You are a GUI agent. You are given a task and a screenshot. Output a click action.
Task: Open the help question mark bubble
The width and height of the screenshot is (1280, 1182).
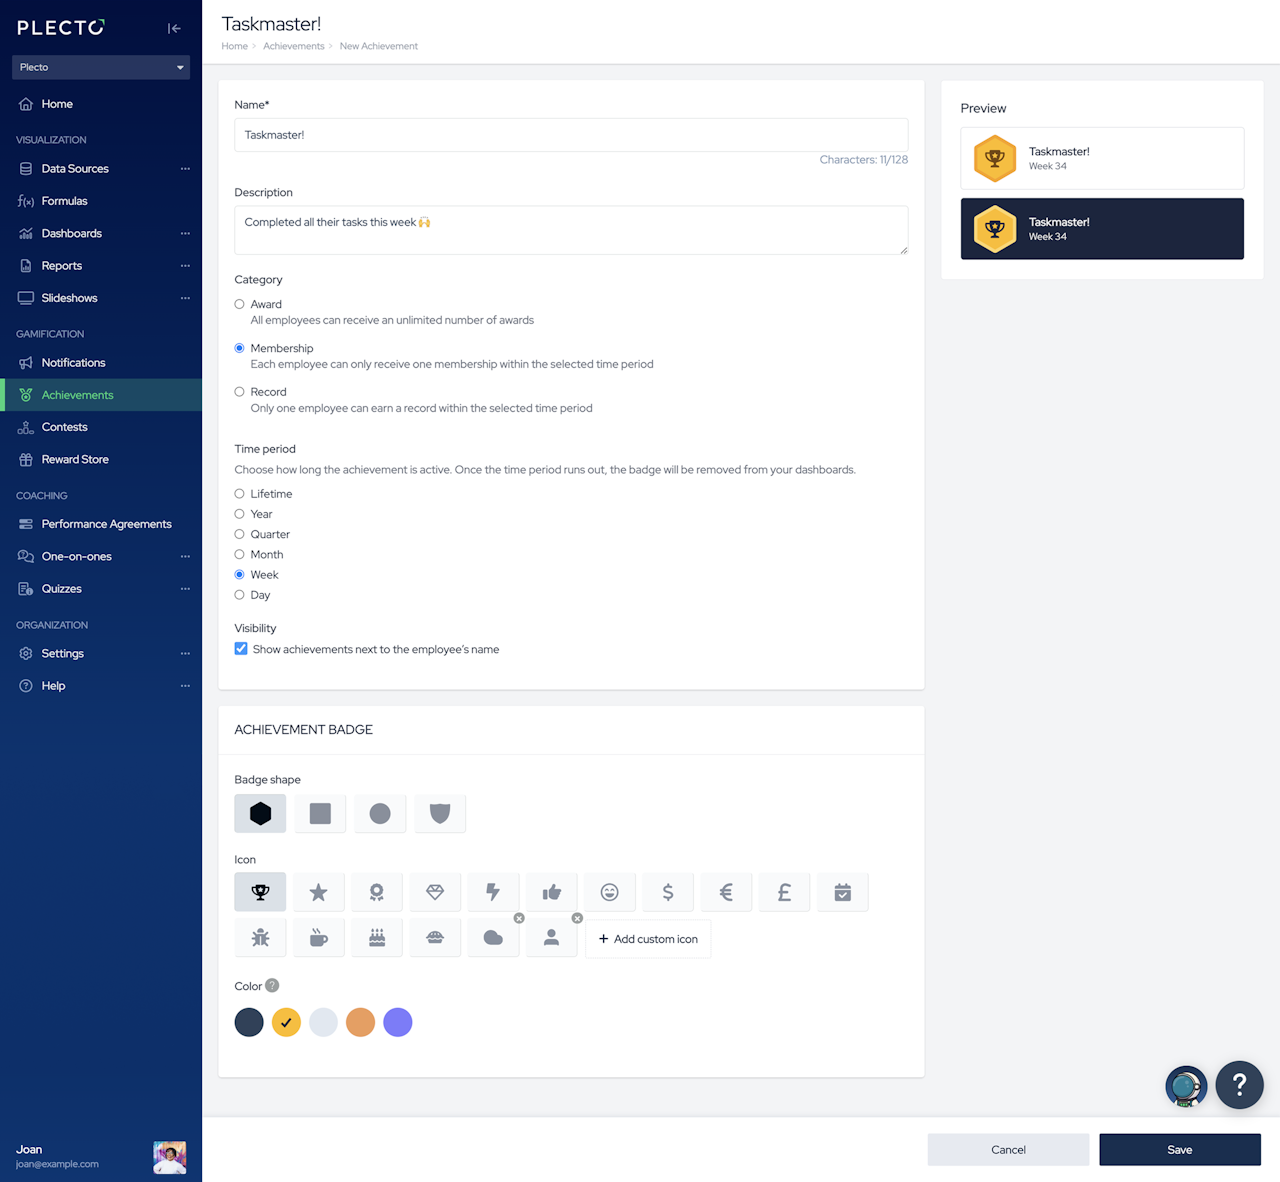coord(1240,1084)
